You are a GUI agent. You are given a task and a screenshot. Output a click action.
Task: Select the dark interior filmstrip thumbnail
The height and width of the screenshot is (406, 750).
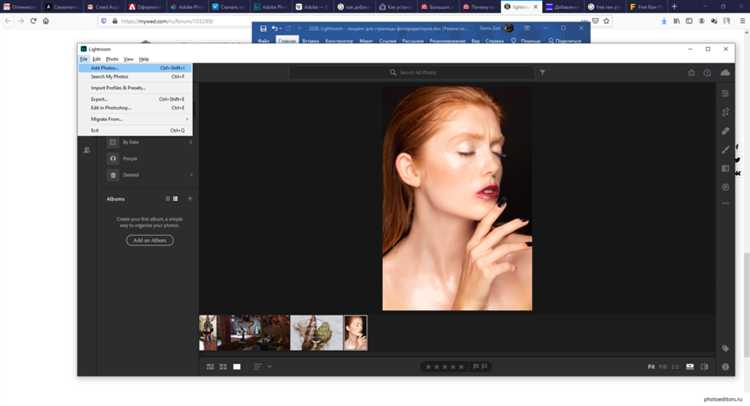253,333
